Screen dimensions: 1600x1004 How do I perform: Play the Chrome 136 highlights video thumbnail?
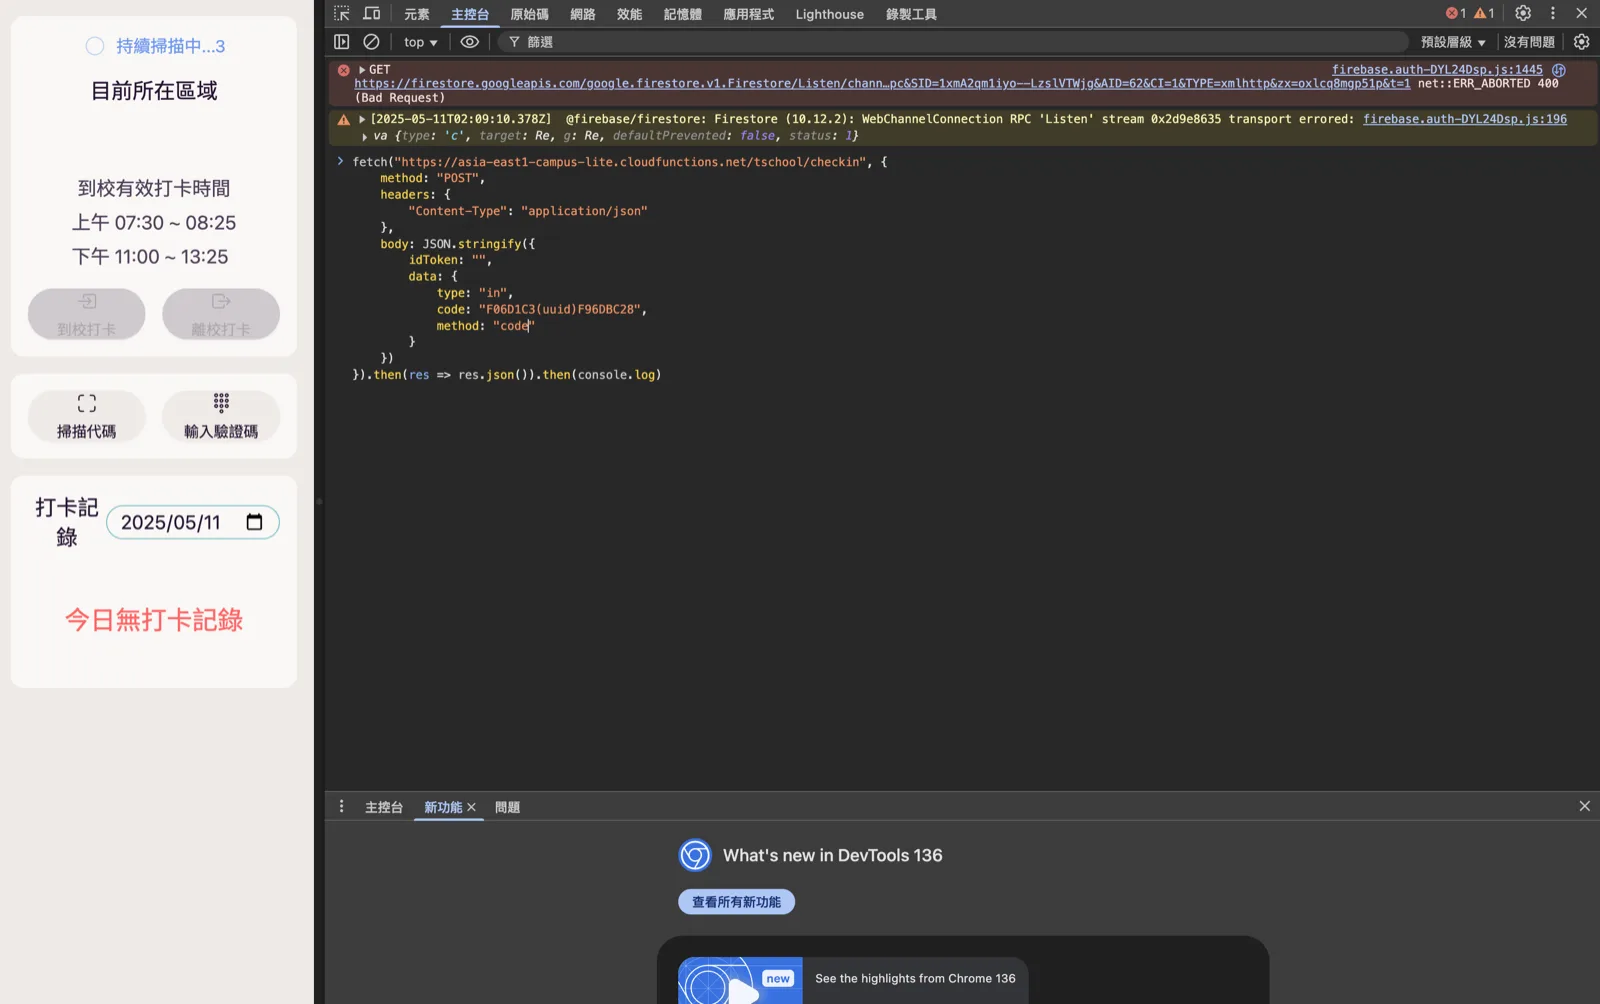[740, 981]
